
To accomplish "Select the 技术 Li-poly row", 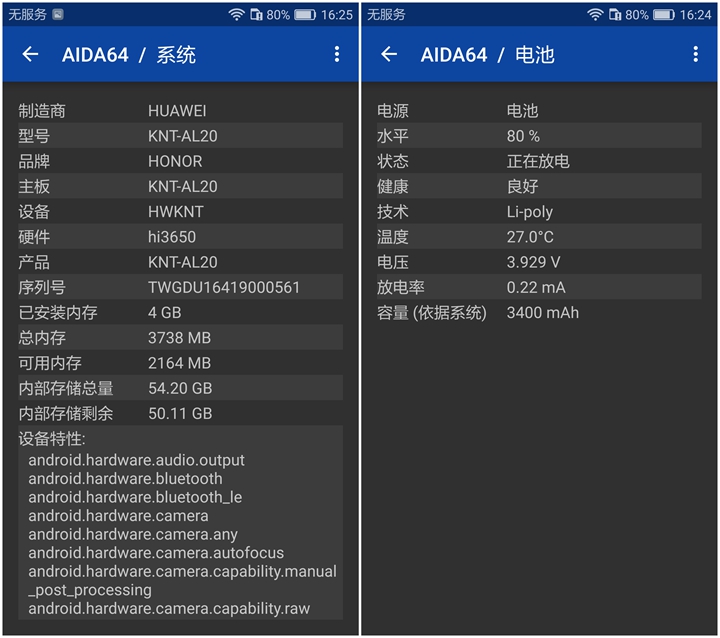I will pyautogui.click(x=539, y=211).
